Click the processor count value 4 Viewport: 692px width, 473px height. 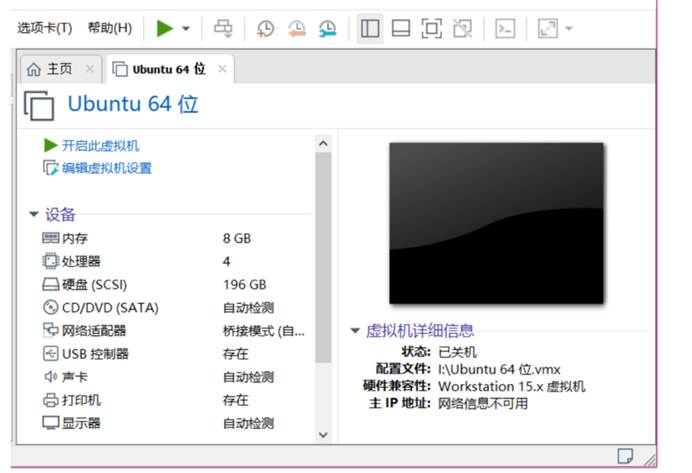tap(226, 262)
